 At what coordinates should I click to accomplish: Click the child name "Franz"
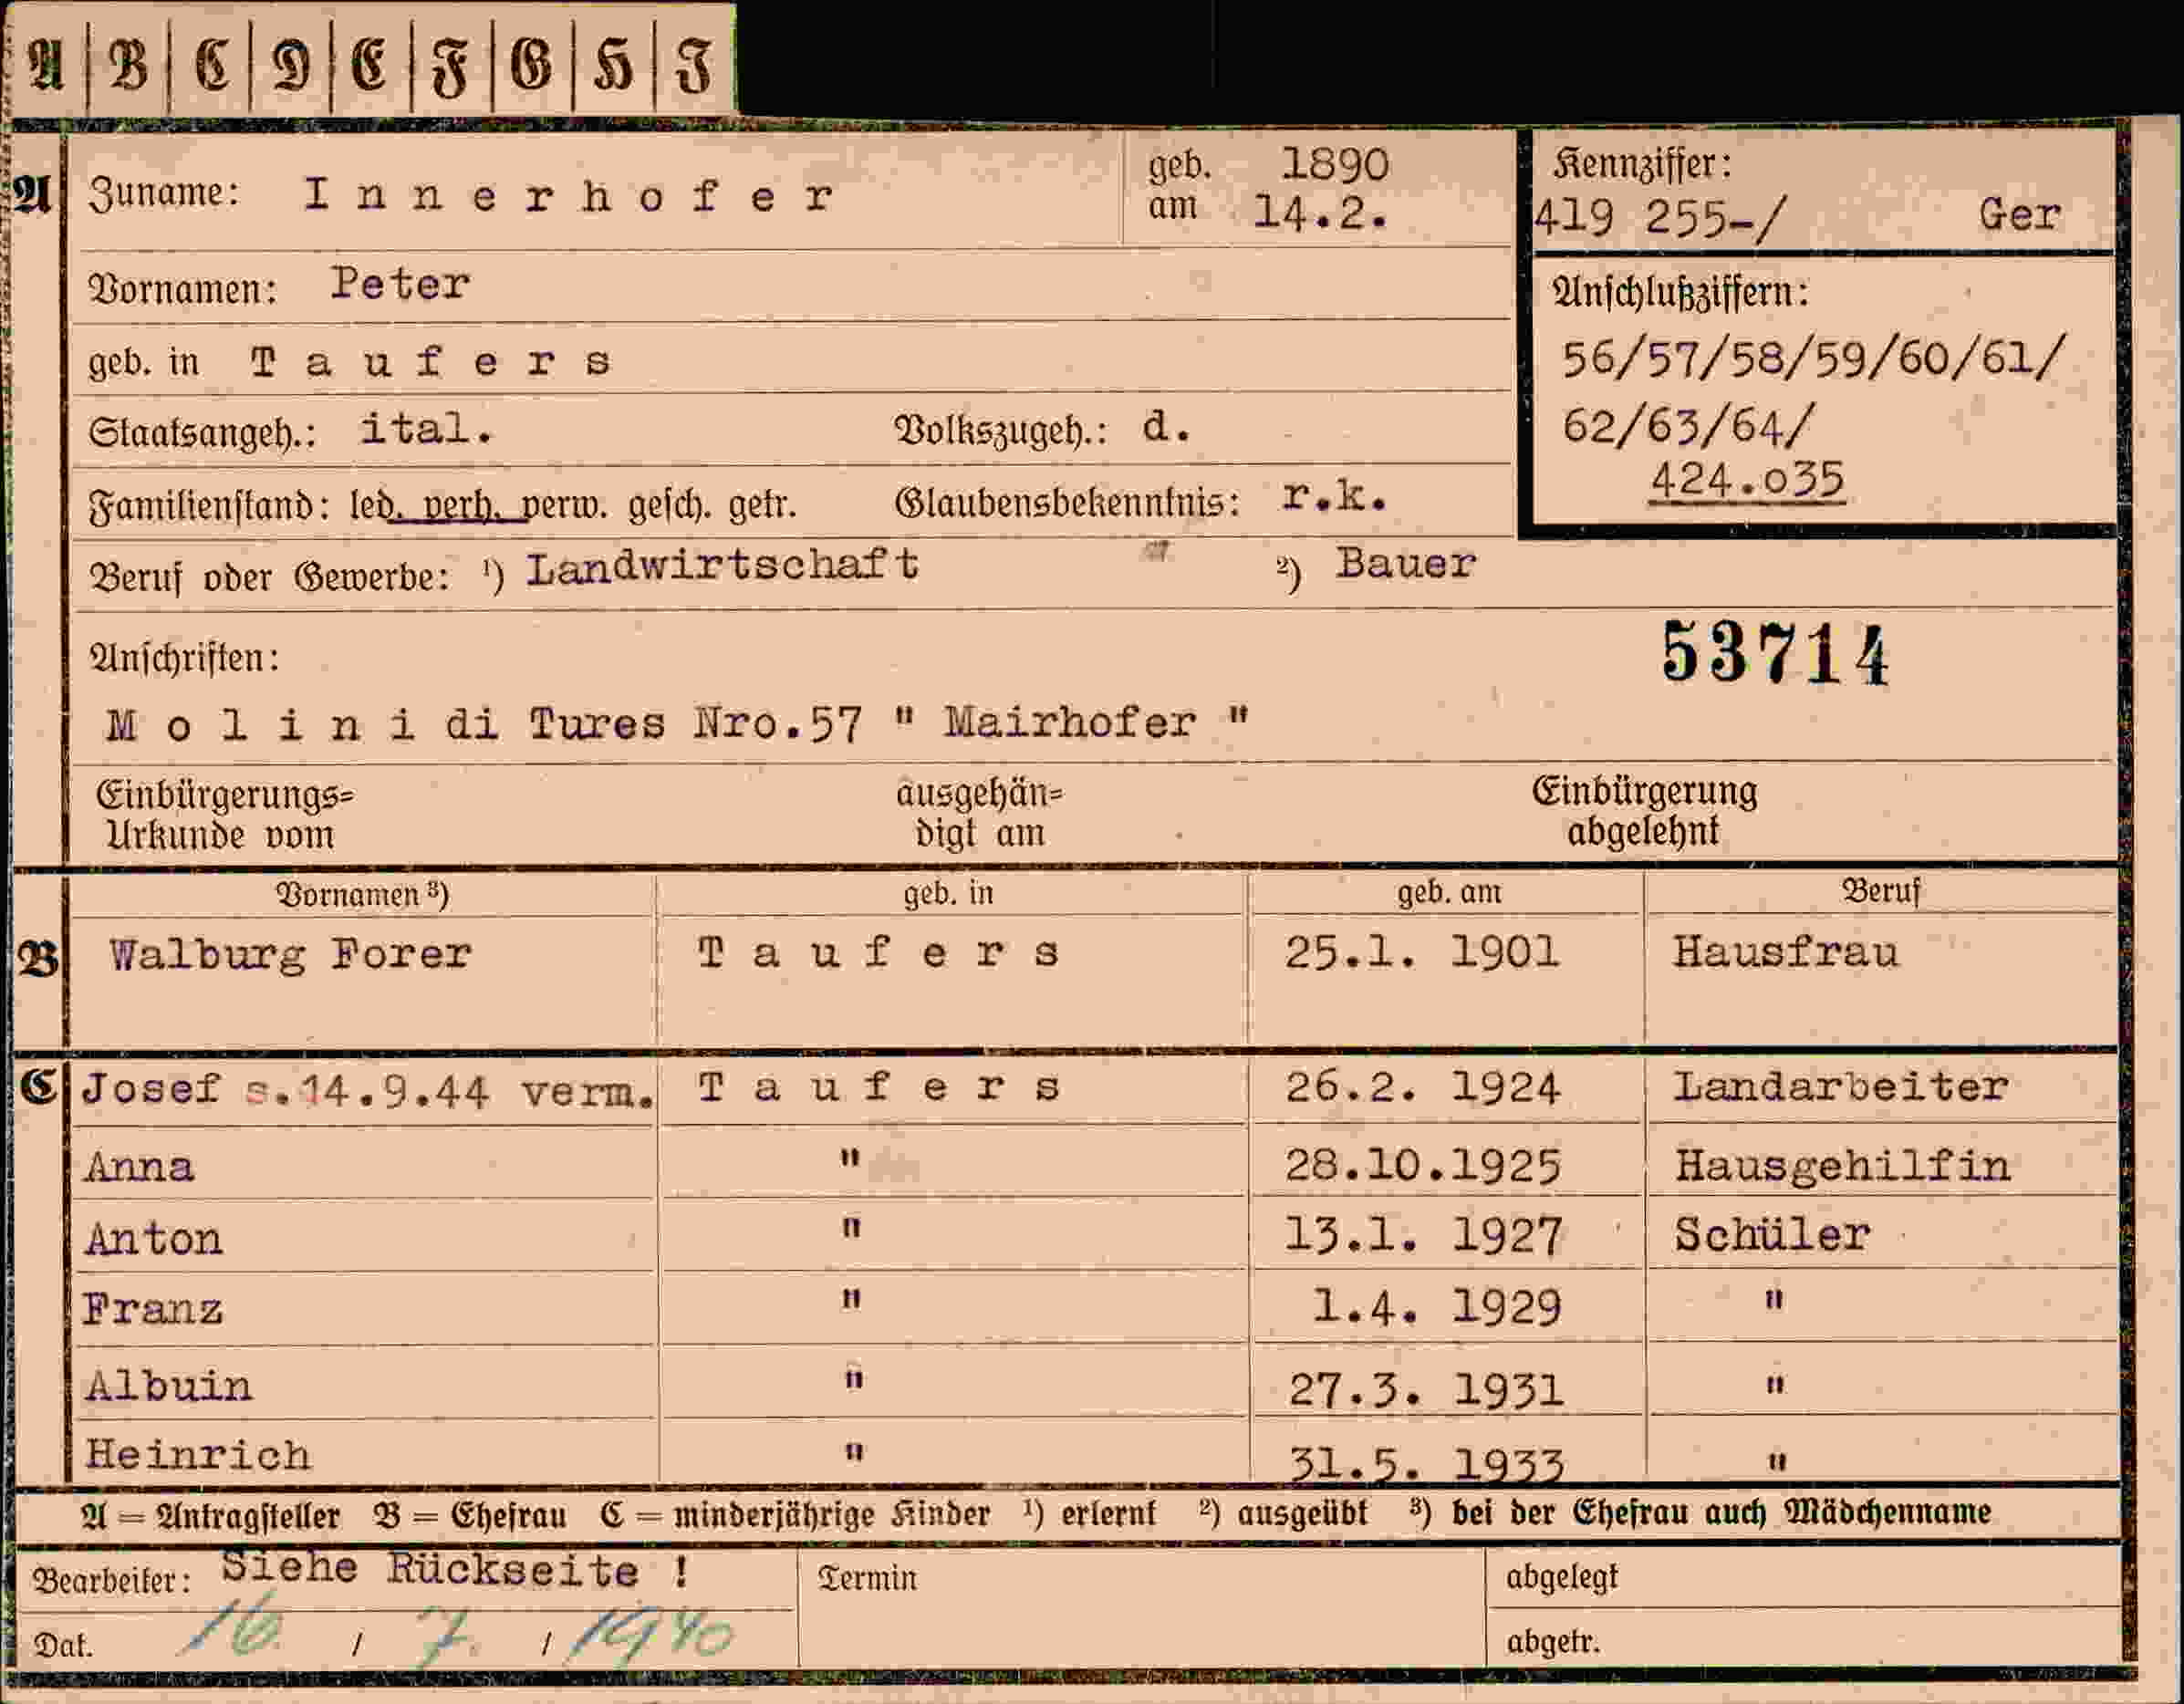click(153, 1309)
